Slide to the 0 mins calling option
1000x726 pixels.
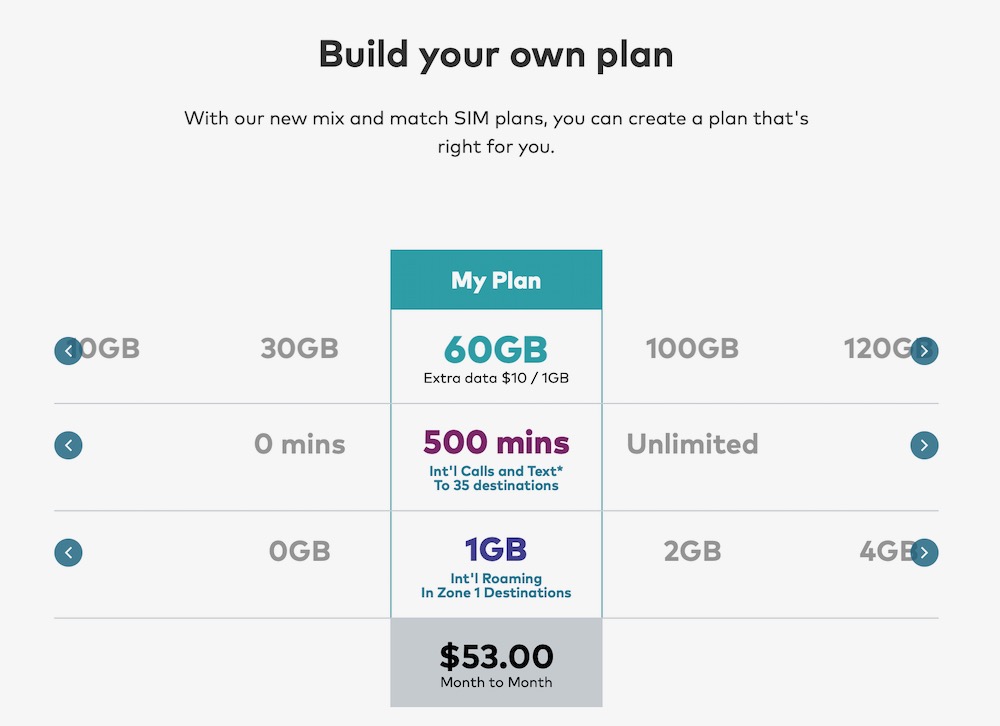pyautogui.click(x=300, y=445)
